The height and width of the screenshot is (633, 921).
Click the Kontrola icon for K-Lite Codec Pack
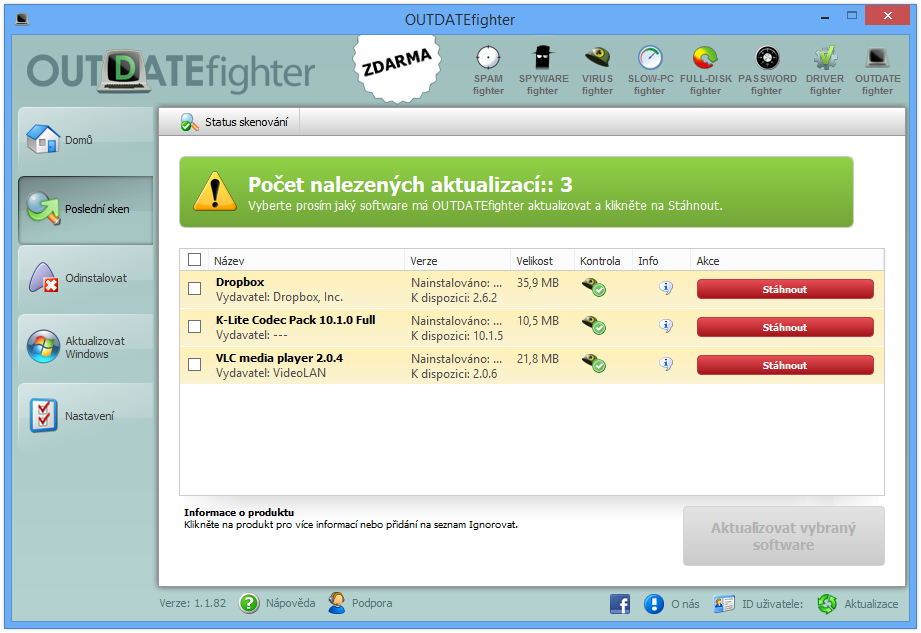[594, 326]
